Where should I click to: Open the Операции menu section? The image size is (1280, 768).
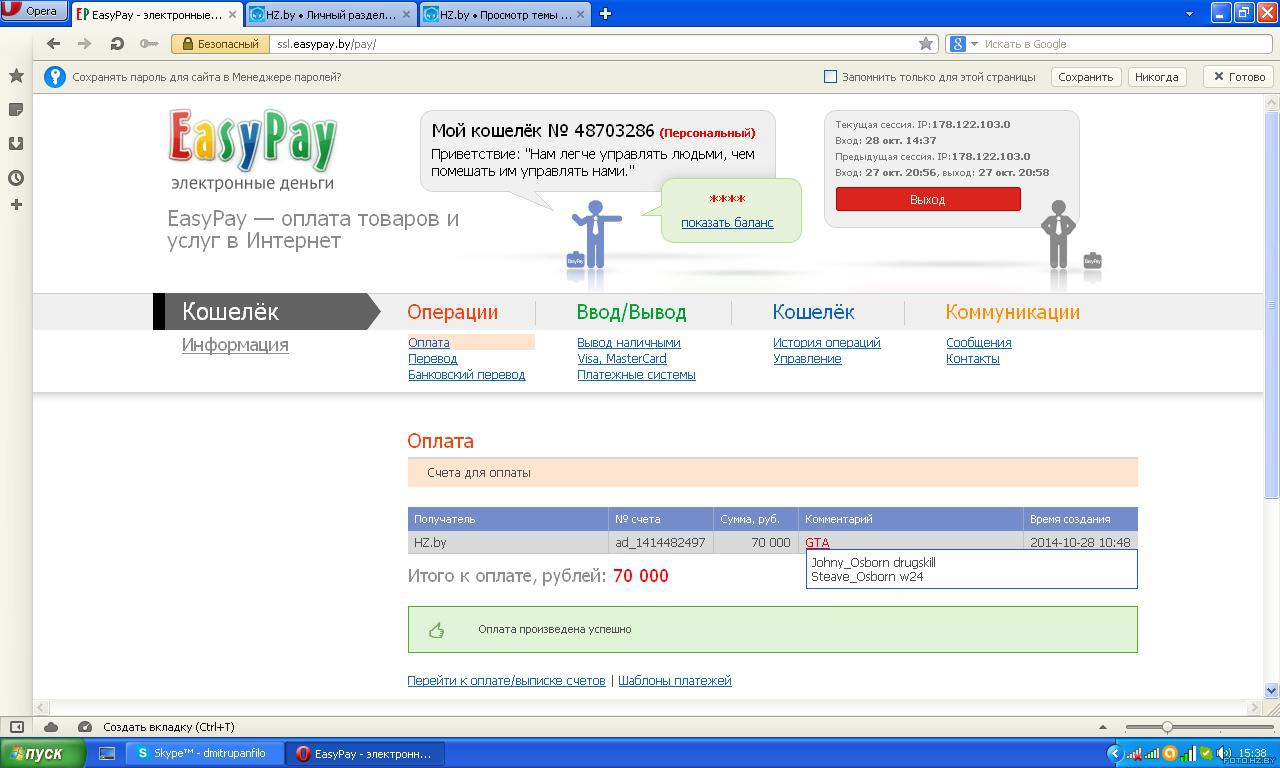click(452, 312)
